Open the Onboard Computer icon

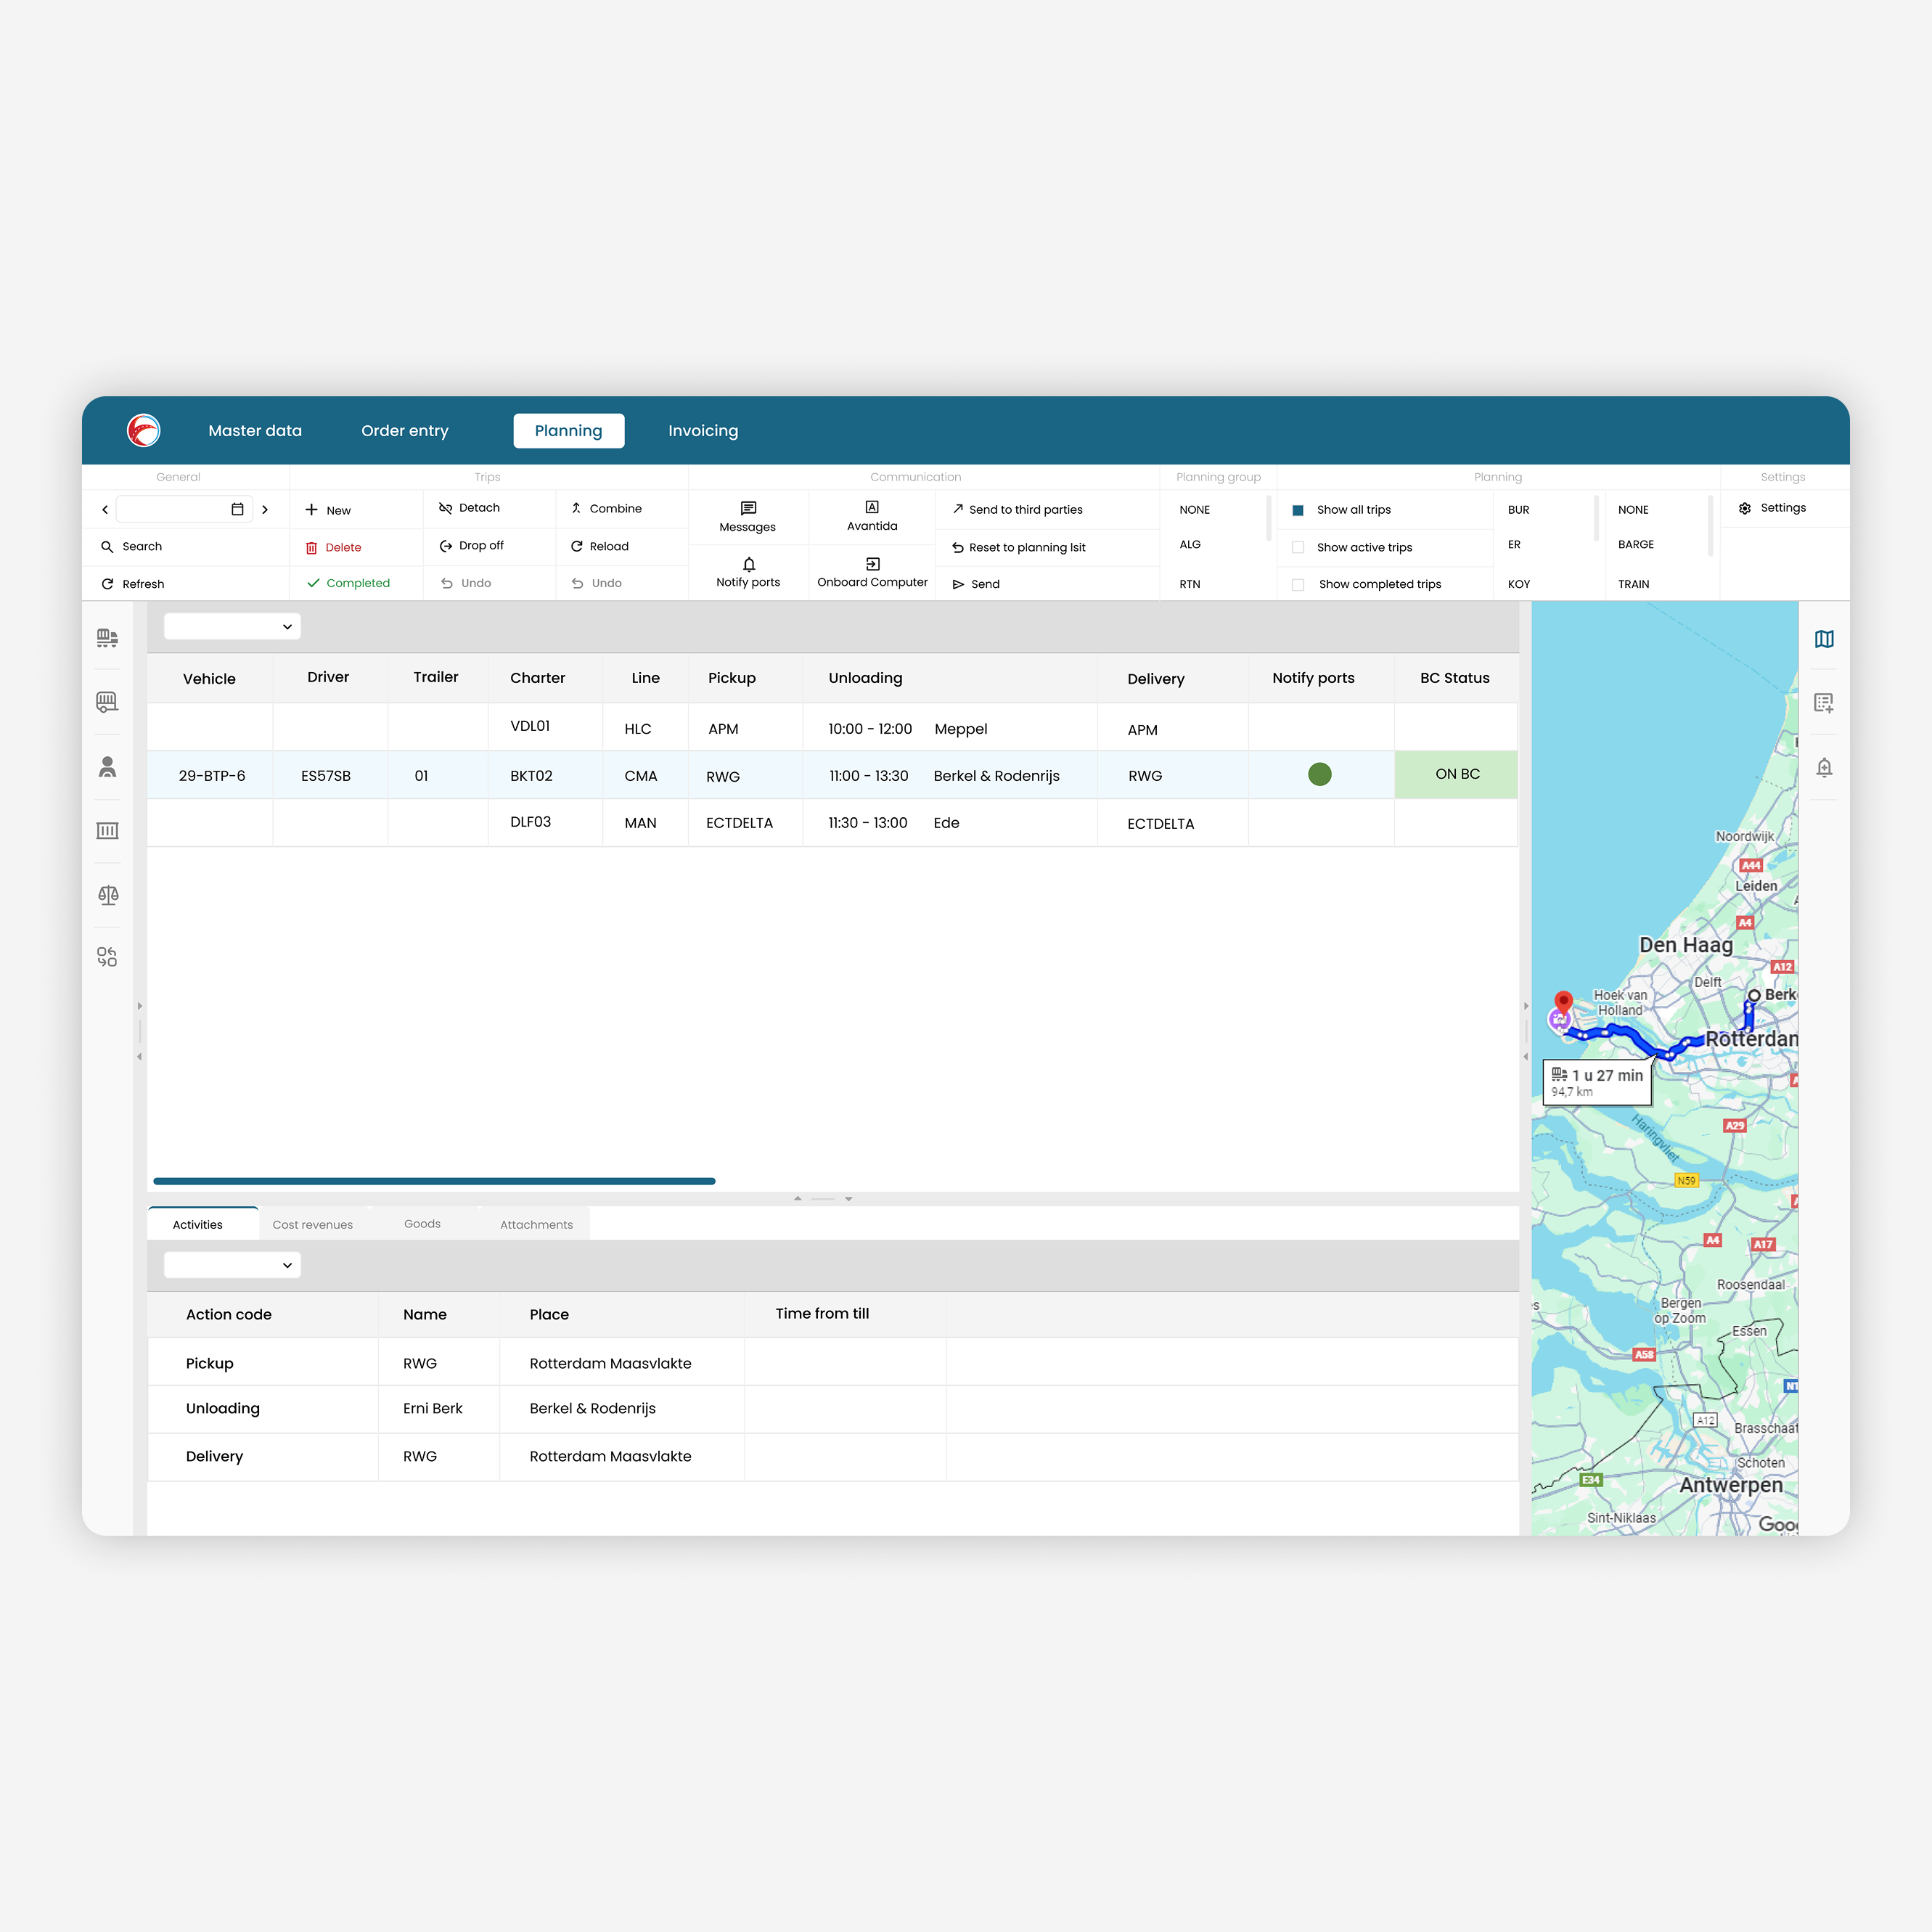[872, 564]
